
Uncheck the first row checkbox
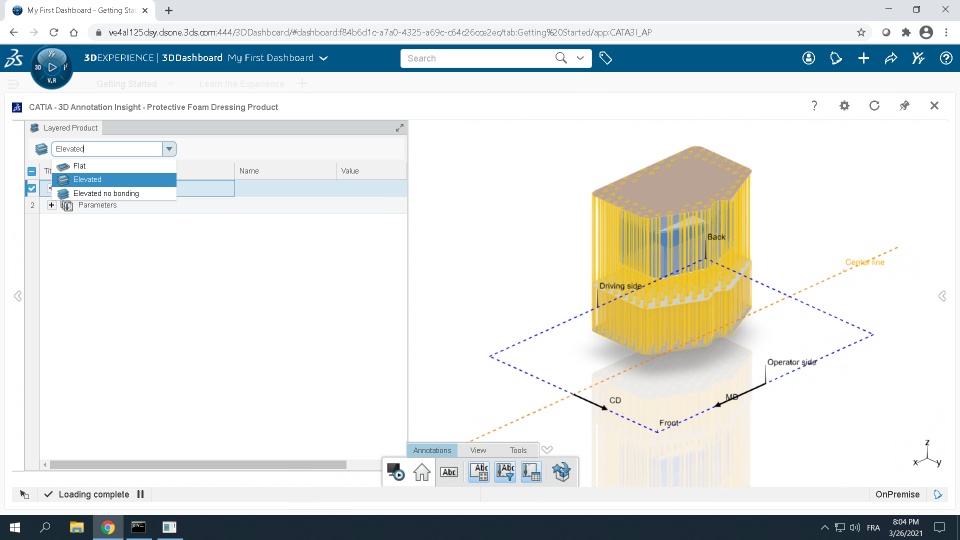point(32,189)
